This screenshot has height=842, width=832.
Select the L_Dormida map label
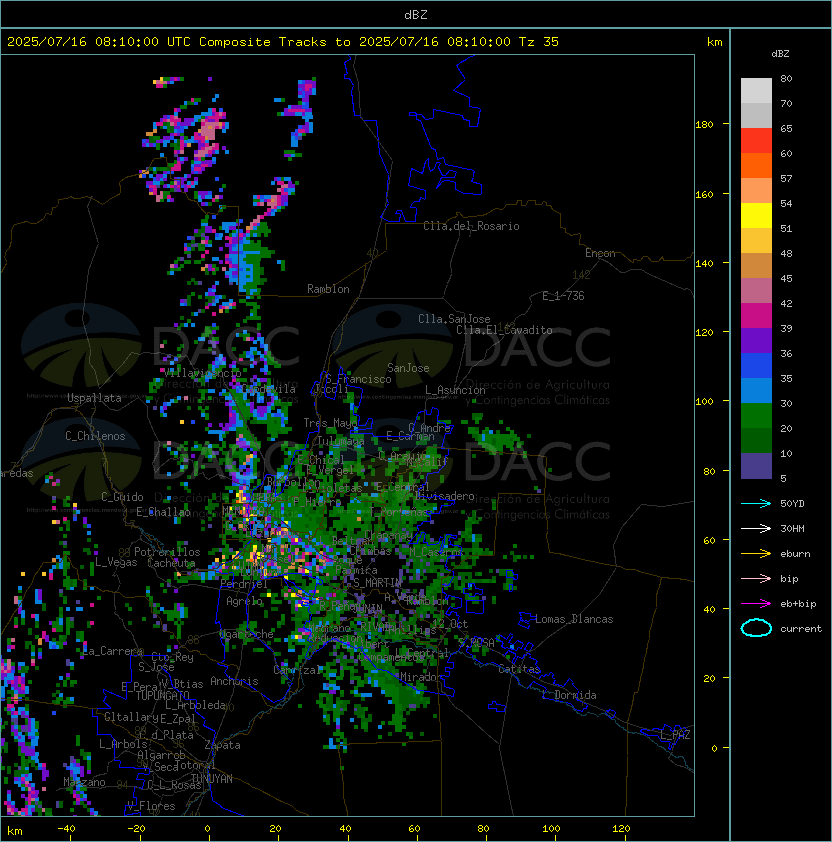[569, 695]
